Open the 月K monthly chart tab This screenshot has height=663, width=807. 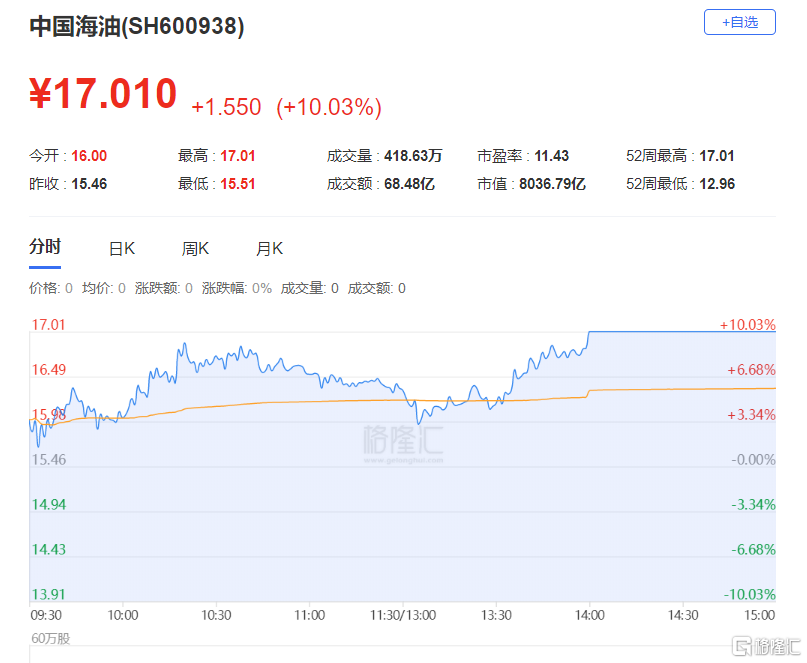[269, 249]
